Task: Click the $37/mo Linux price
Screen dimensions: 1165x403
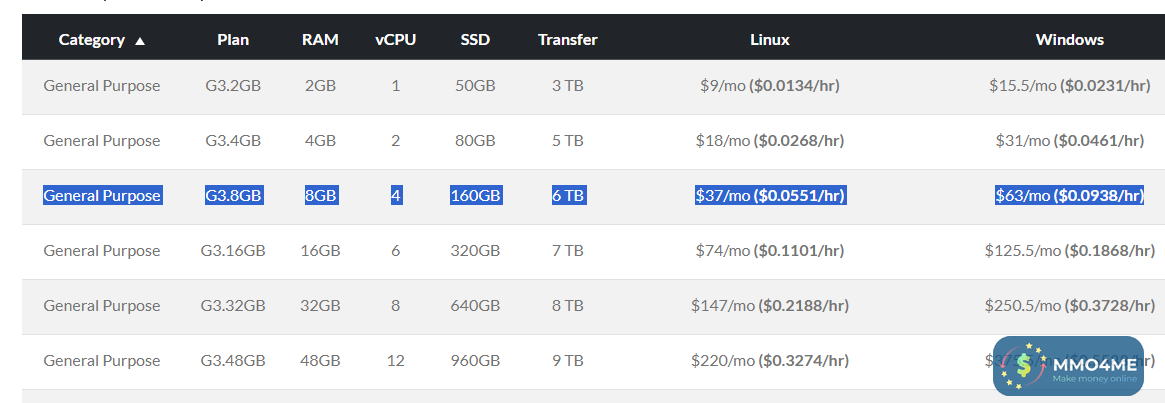Action: 770,196
